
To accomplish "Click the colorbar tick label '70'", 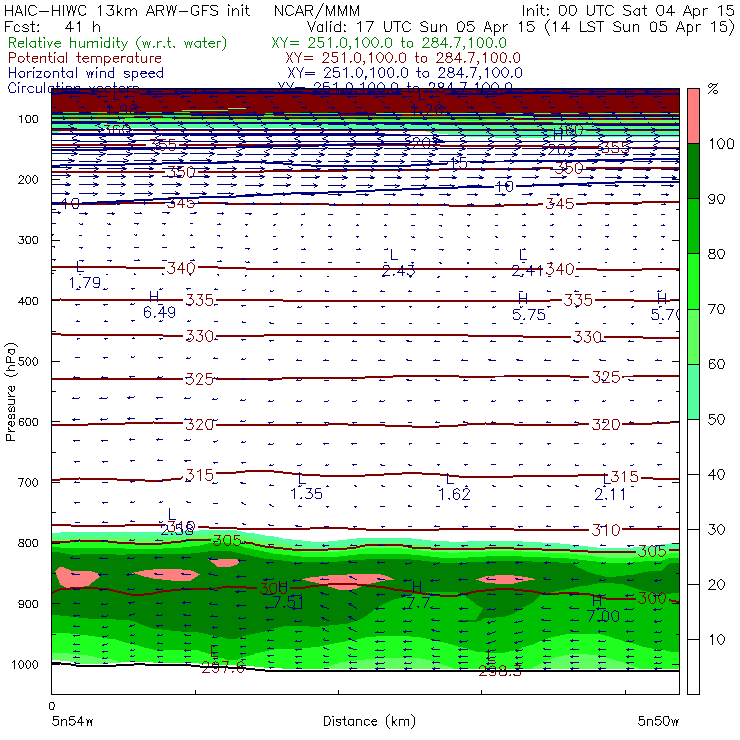I will (x=716, y=309).
